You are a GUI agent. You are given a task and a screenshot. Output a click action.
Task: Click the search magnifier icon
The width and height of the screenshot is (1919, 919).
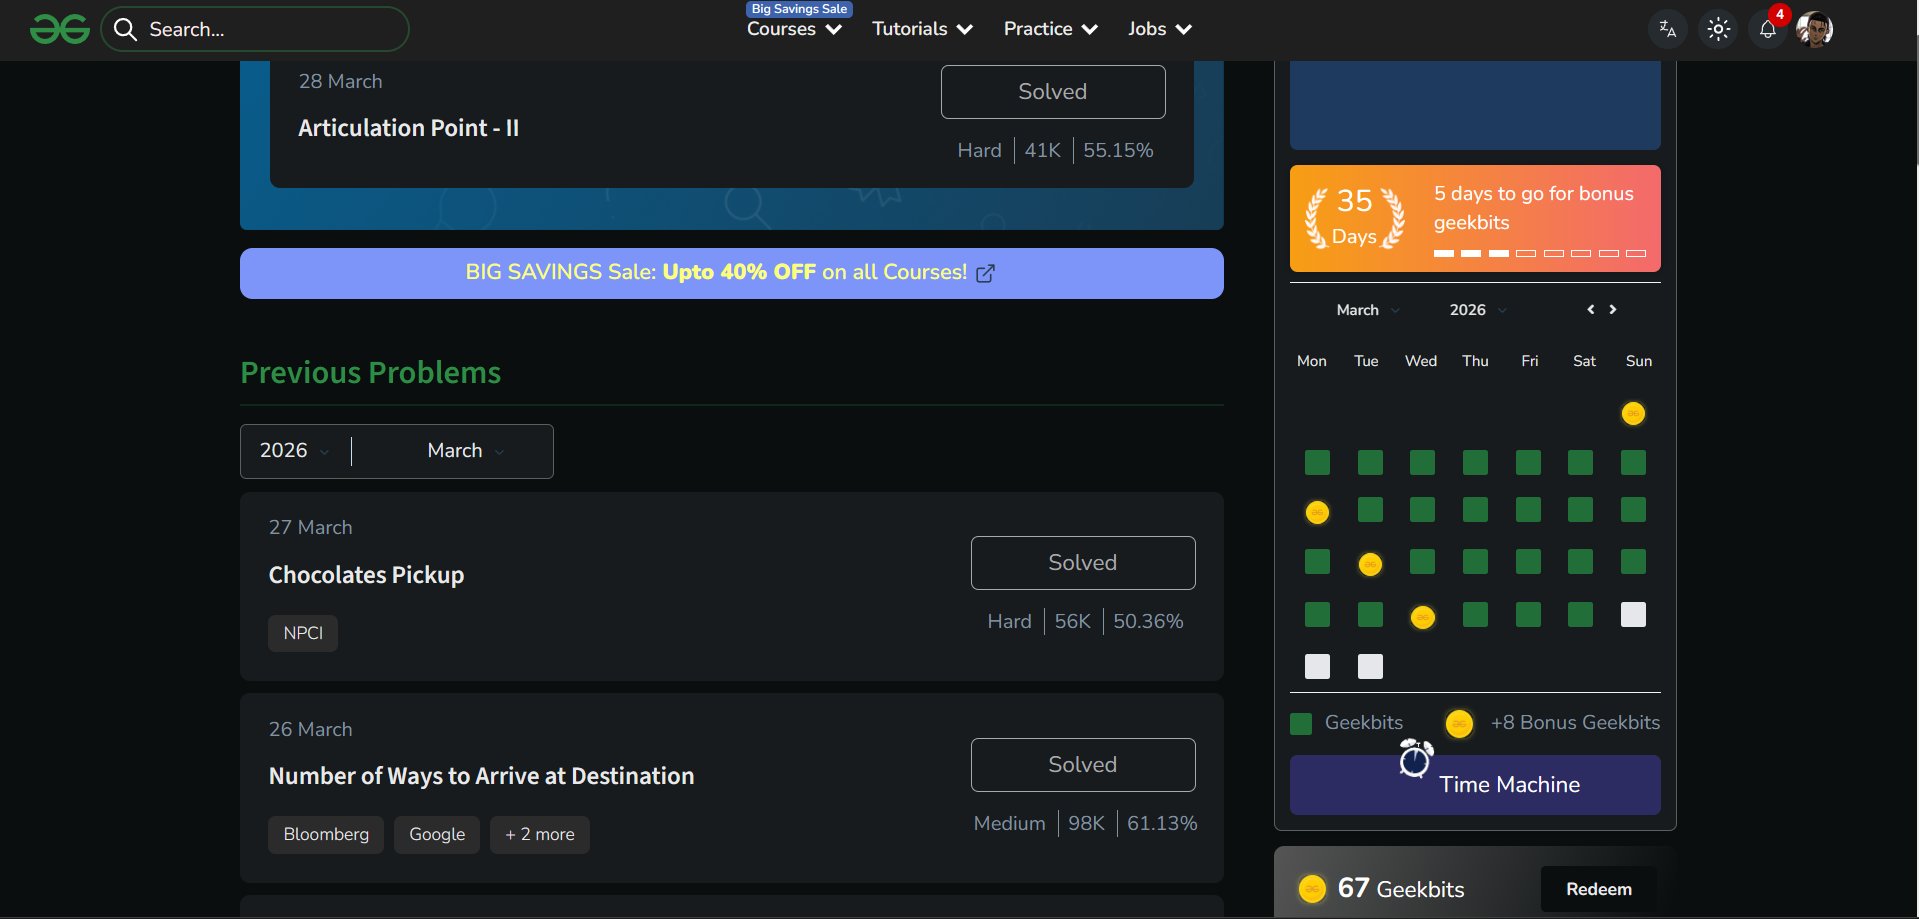[x=125, y=29]
